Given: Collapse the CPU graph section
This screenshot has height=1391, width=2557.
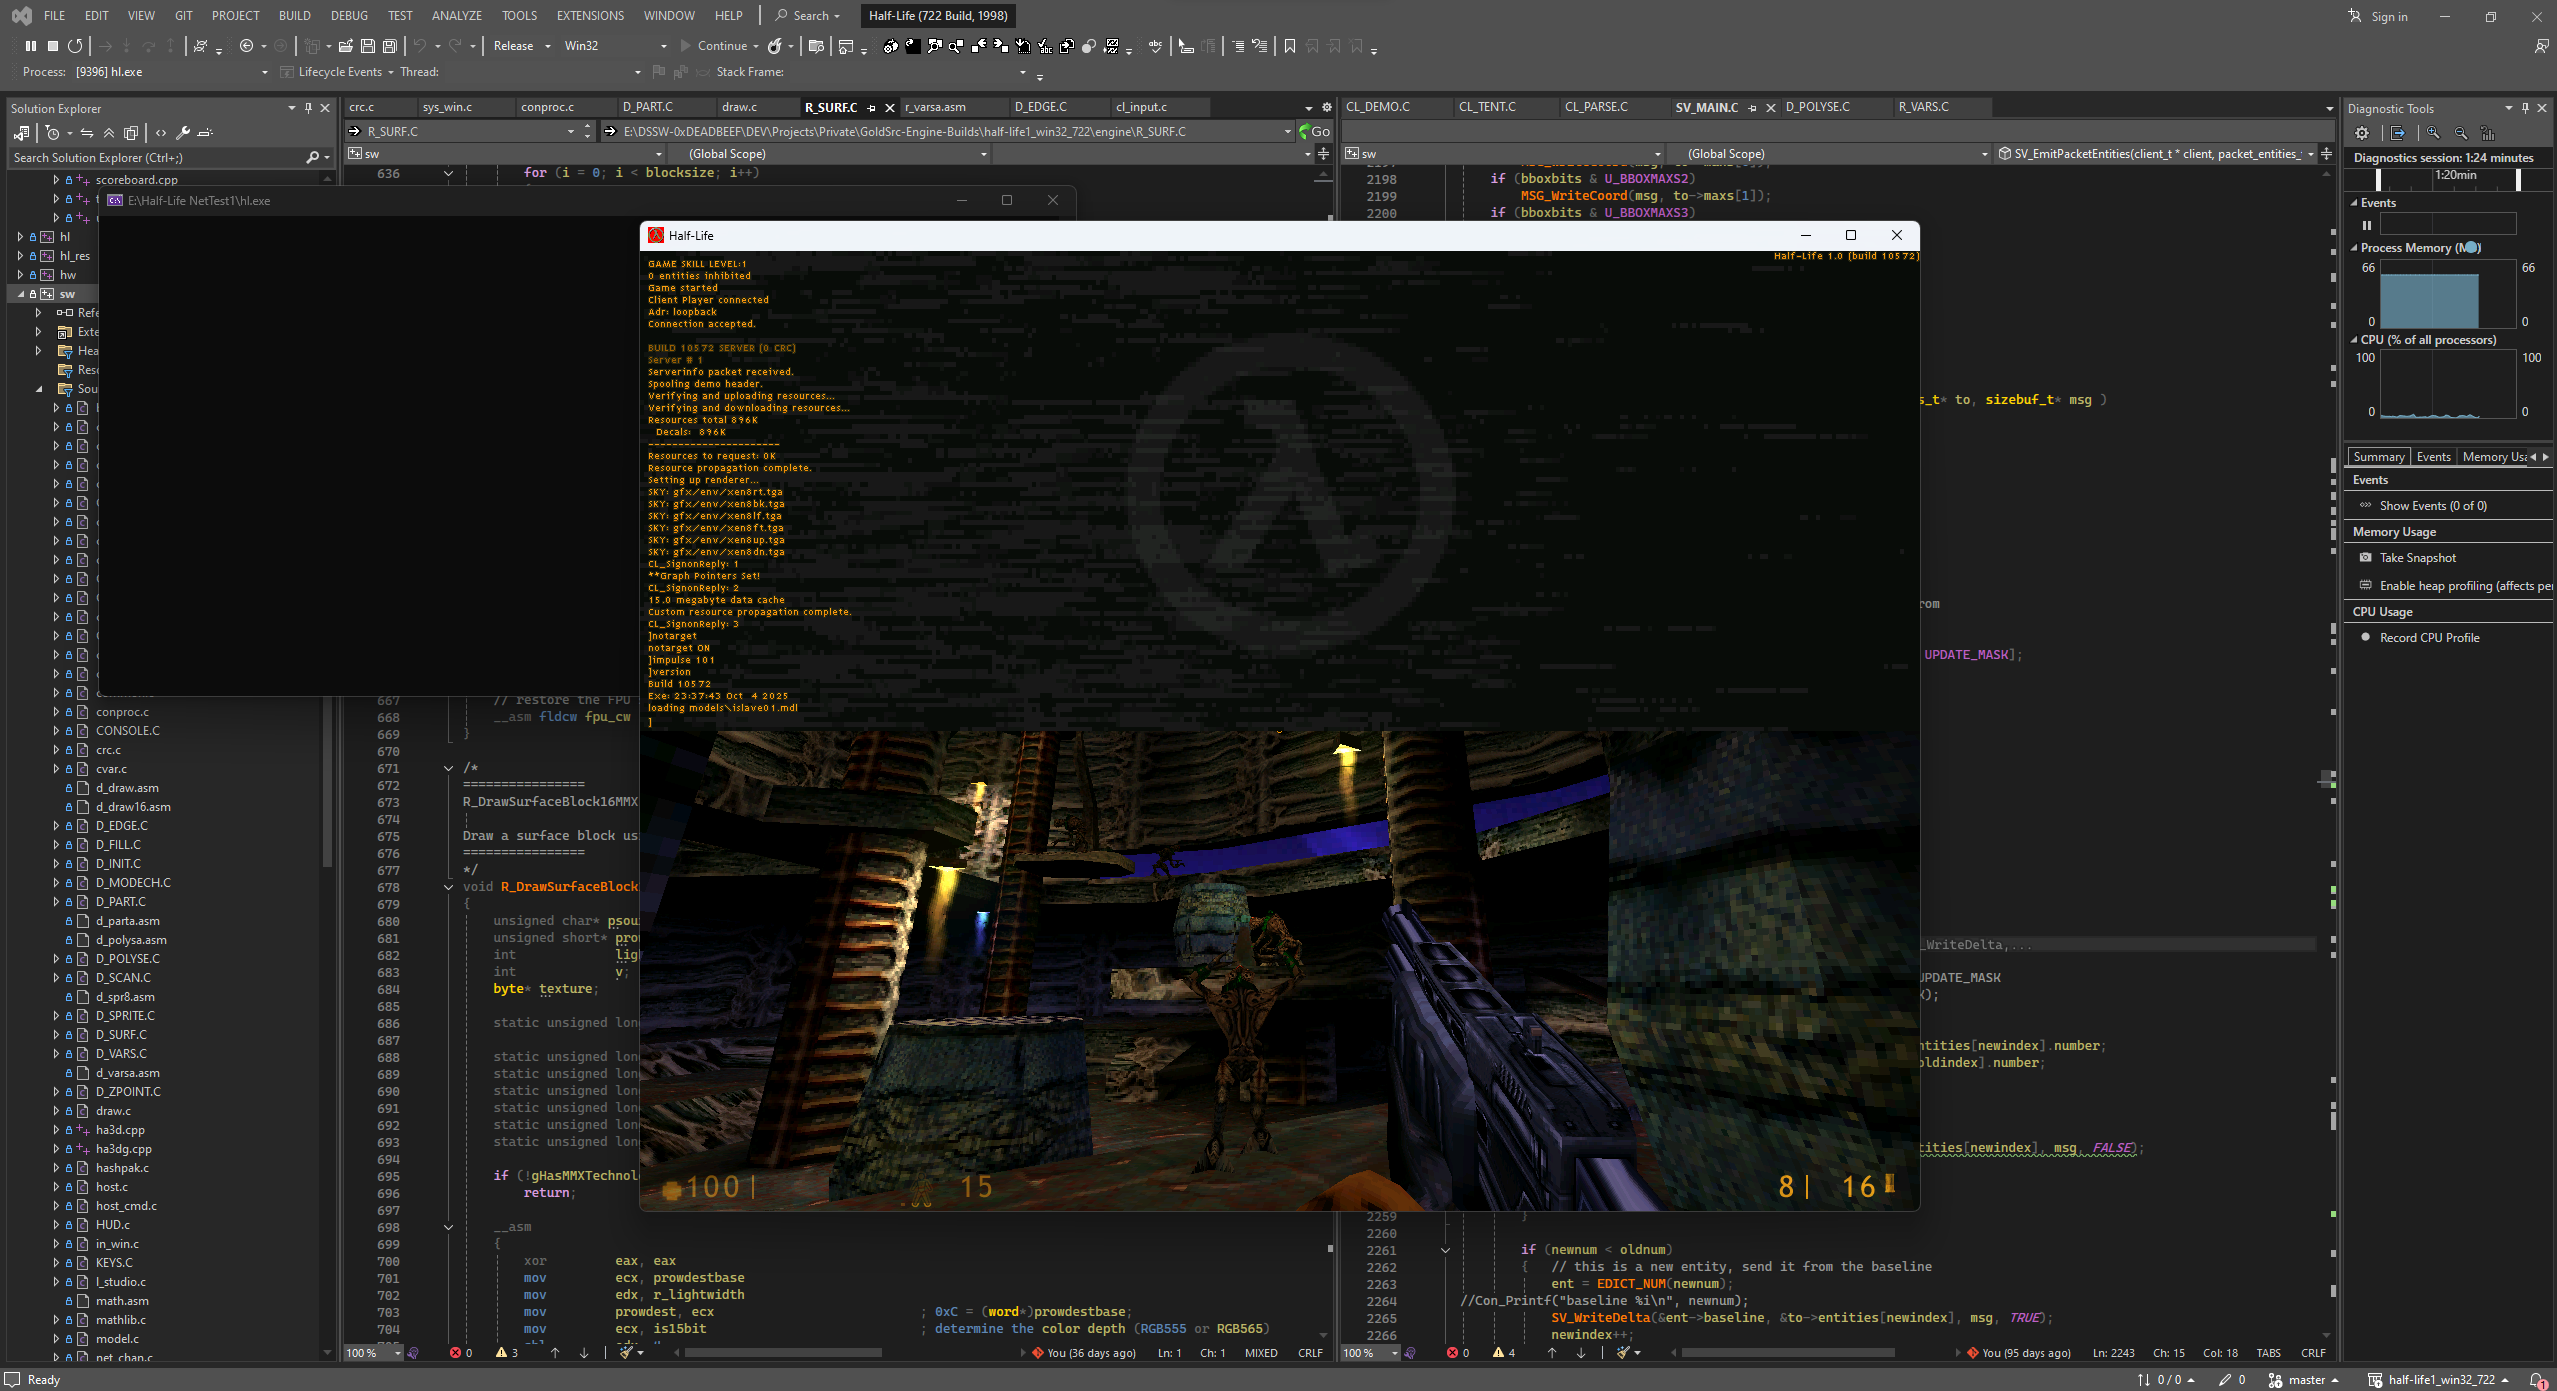Looking at the screenshot, I should (x=2354, y=340).
